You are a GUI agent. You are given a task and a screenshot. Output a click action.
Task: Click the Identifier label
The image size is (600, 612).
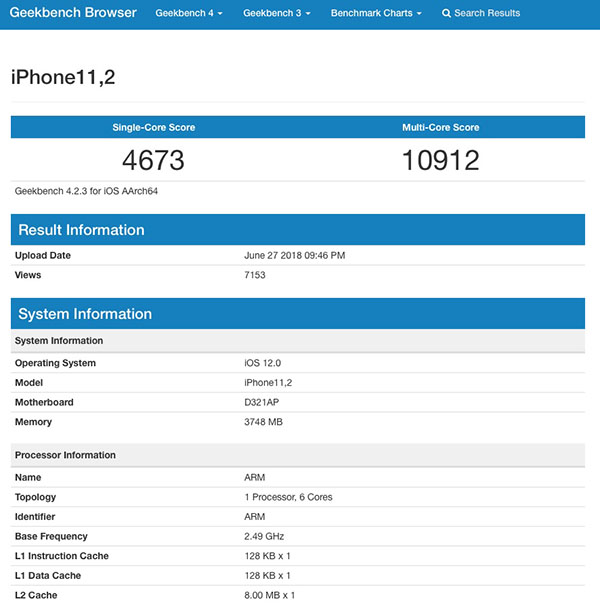[35, 516]
